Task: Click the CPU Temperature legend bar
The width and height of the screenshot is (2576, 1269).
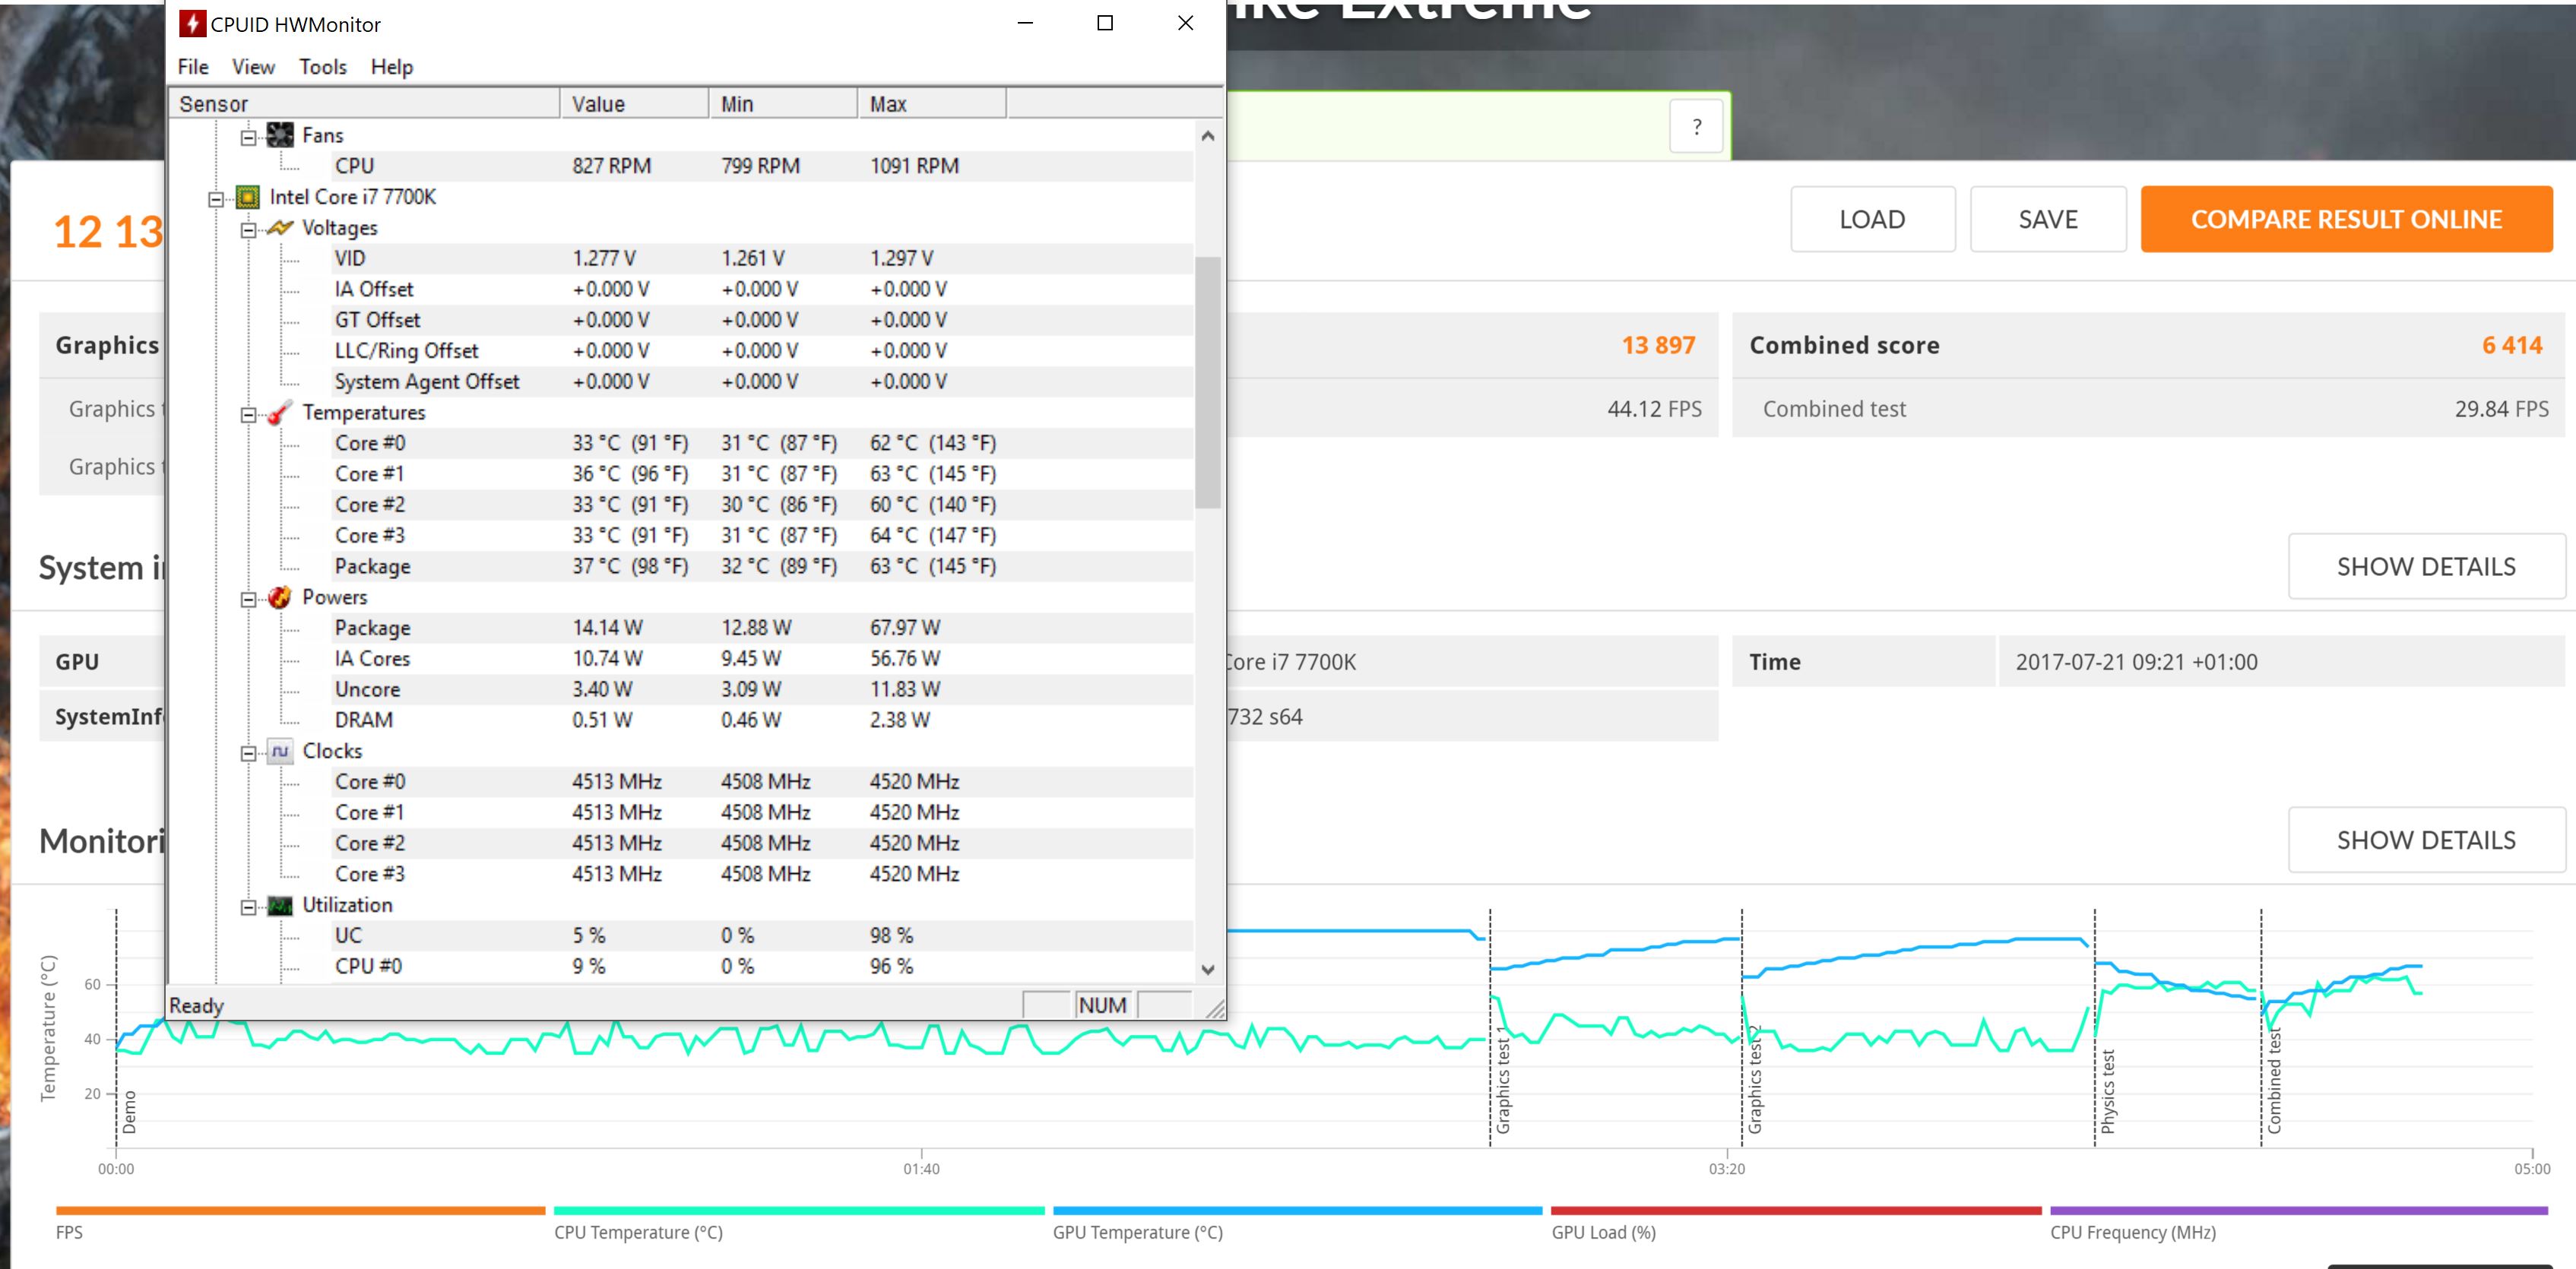Action: pos(798,1210)
